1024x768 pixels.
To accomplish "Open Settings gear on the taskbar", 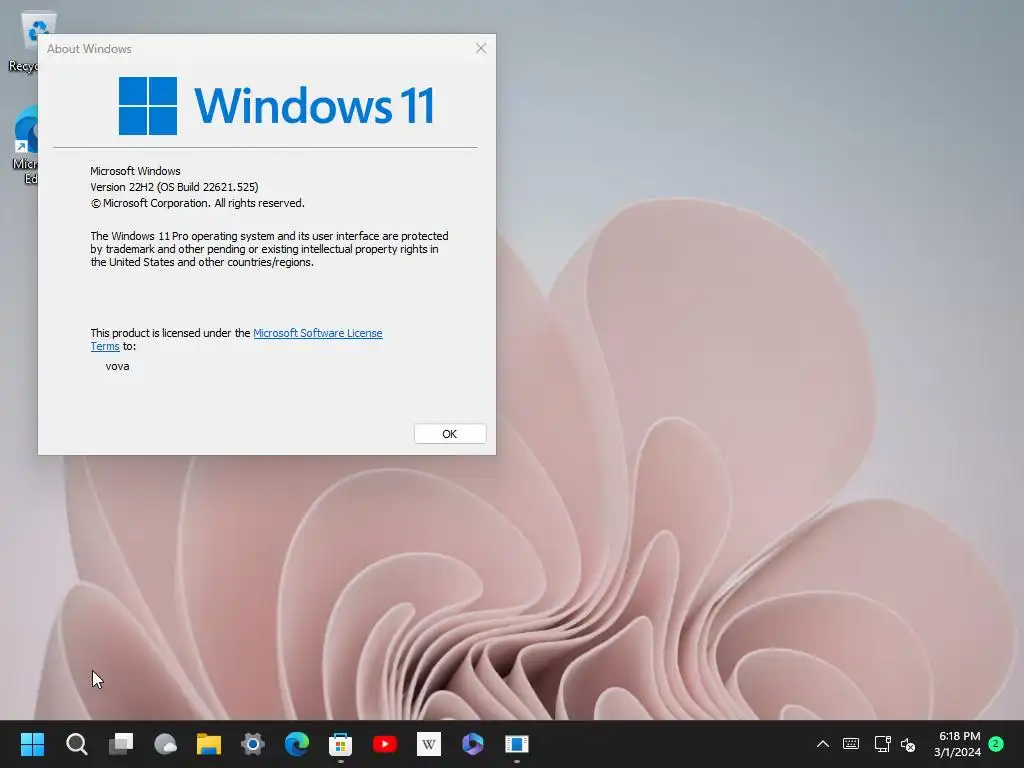I will (253, 743).
